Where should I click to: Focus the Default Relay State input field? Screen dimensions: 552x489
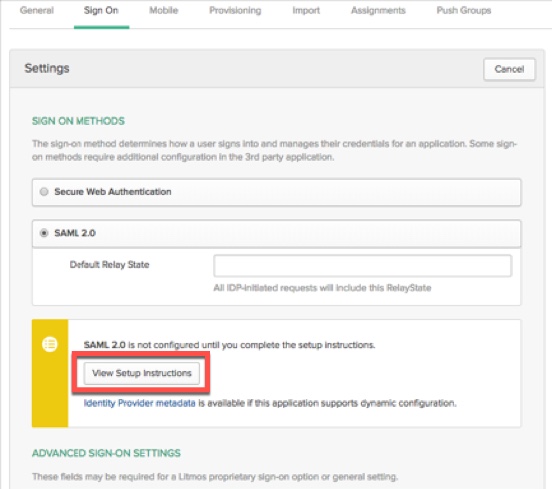point(362,266)
